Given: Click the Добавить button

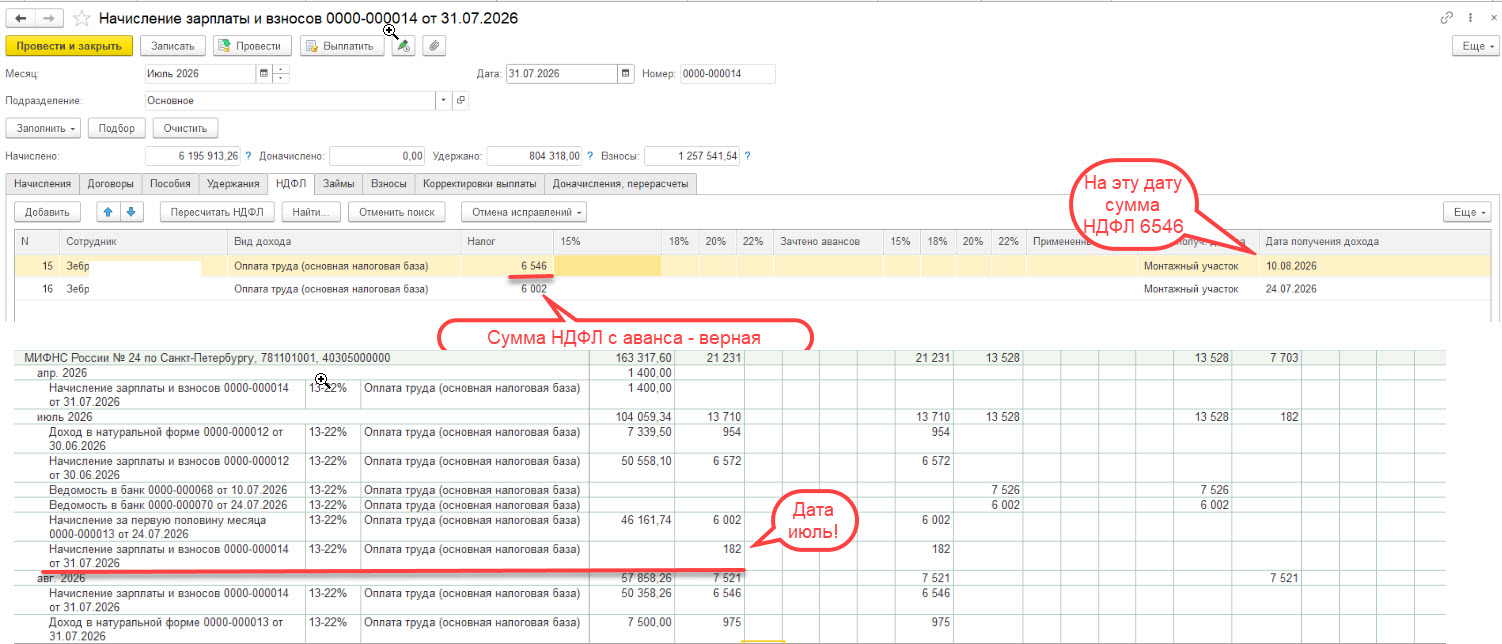Looking at the screenshot, I should click(46, 212).
